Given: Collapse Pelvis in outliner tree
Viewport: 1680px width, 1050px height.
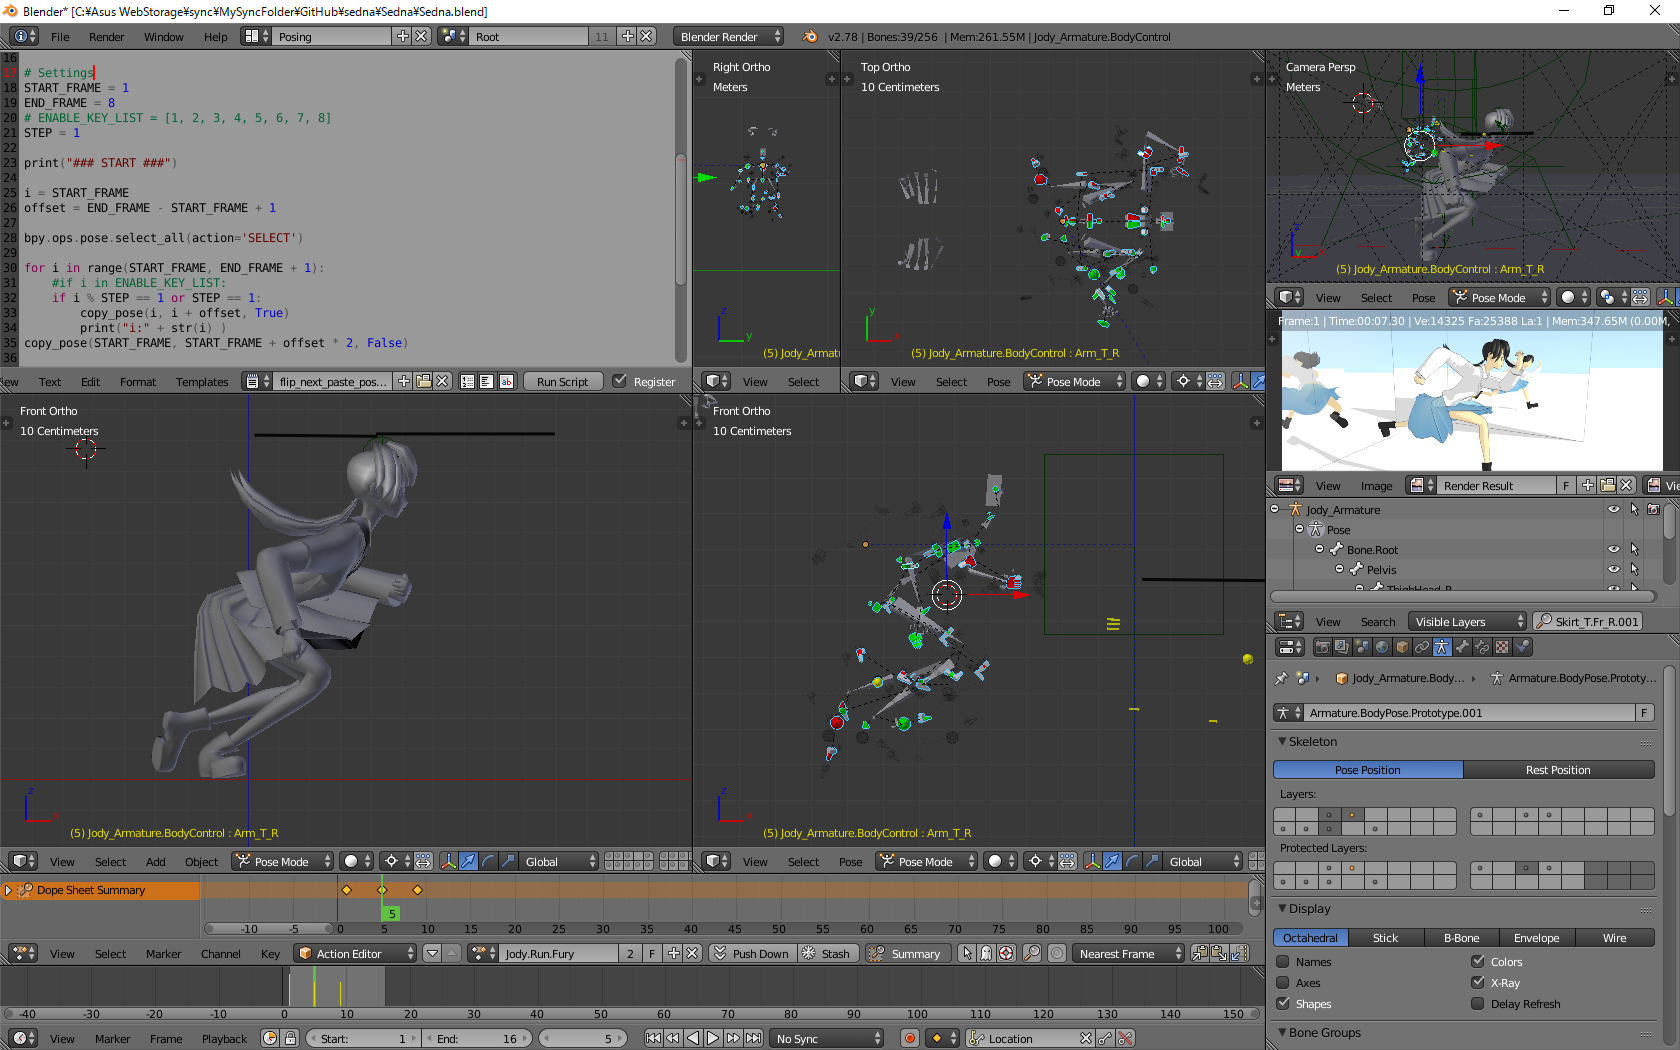Looking at the screenshot, I should tap(1340, 569).
